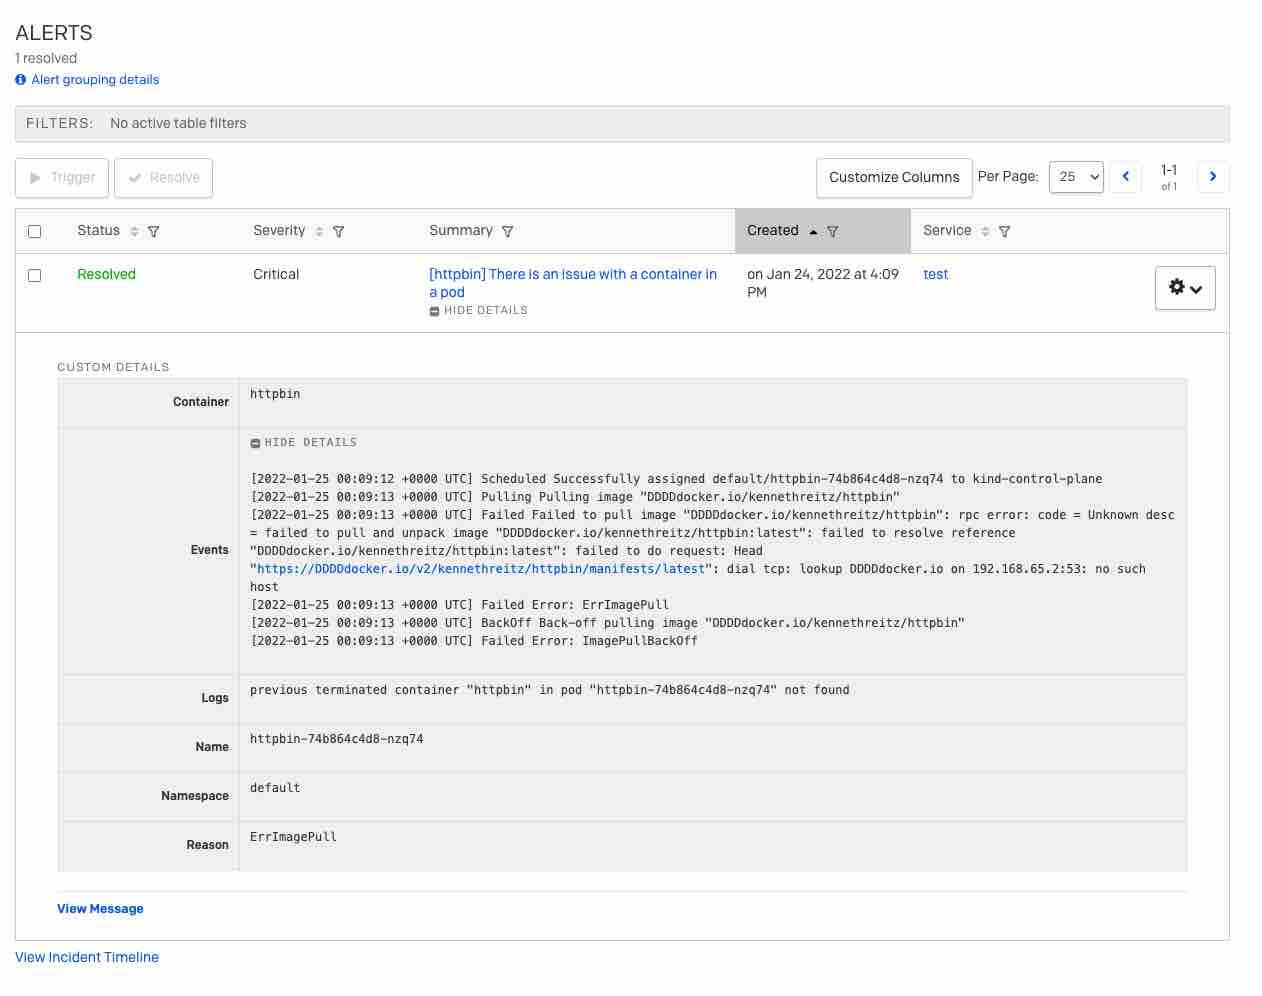
Task: Click the Summary column filter icon
Action: point(507,231)
